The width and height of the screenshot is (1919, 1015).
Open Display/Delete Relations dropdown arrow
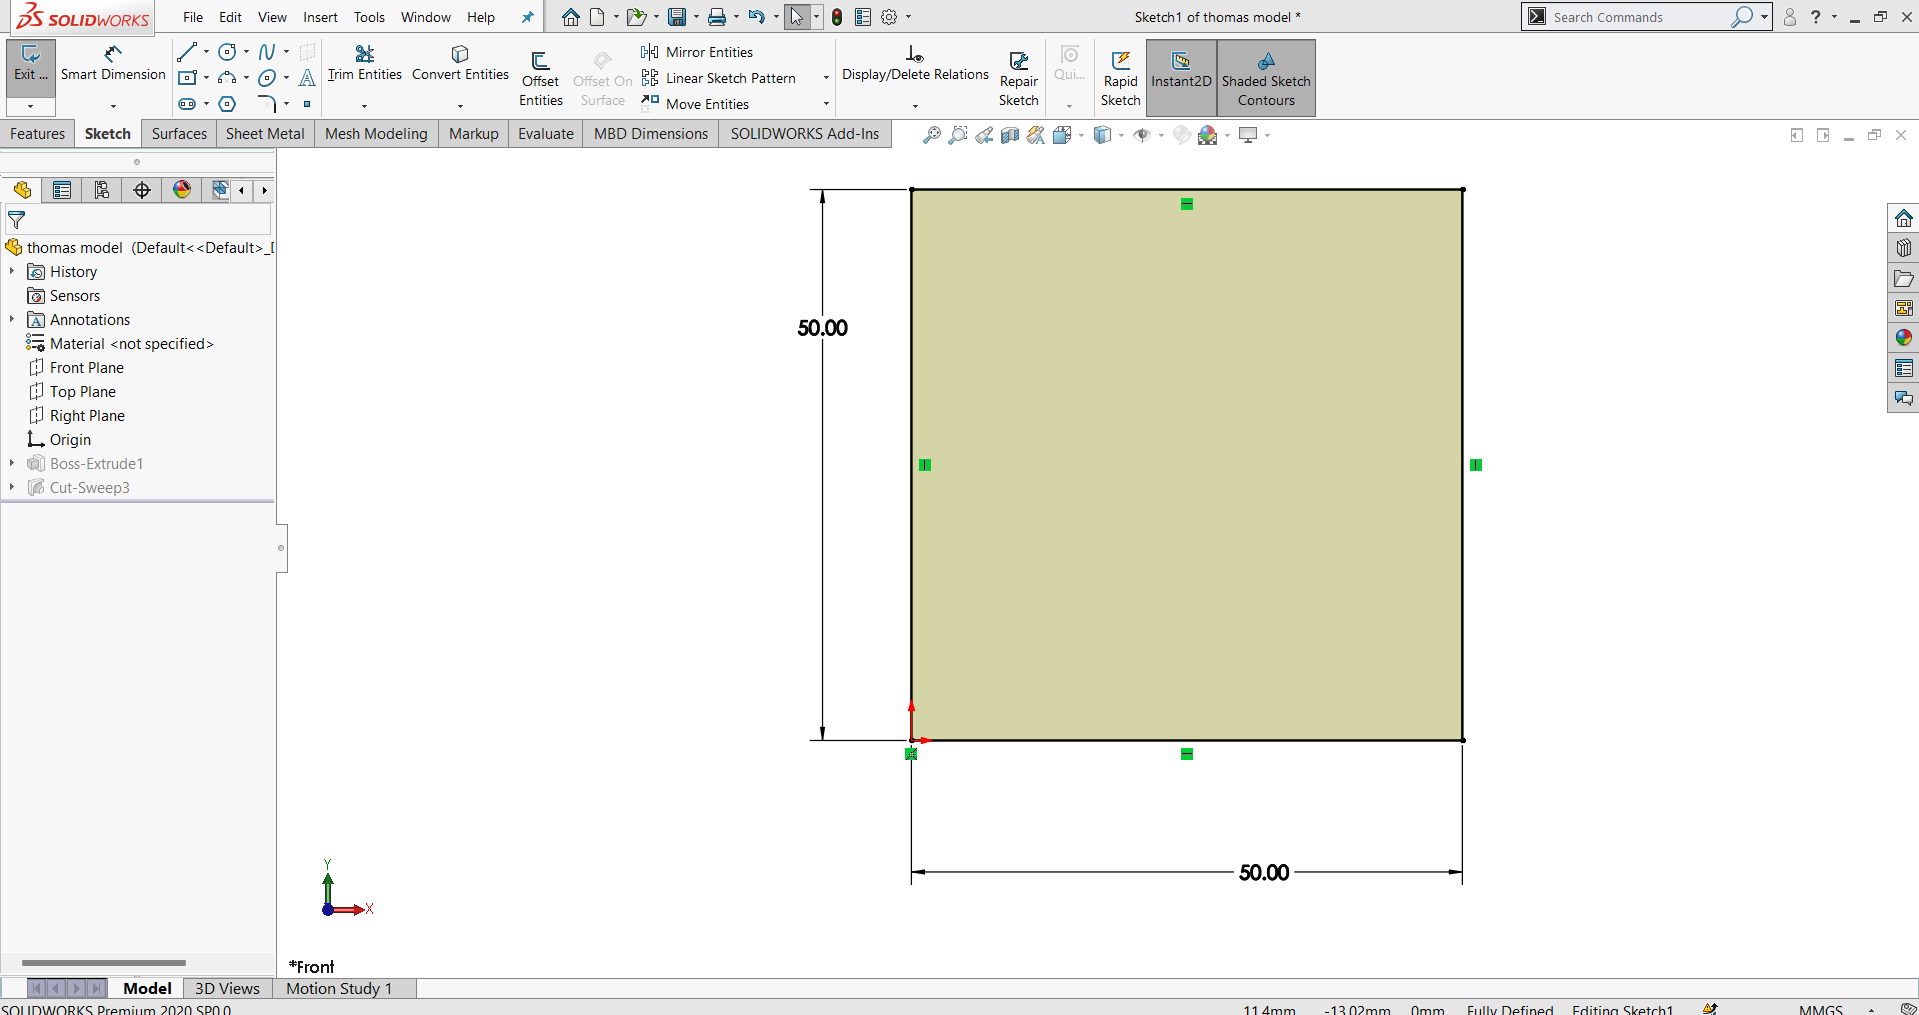(x=915, y=105)
